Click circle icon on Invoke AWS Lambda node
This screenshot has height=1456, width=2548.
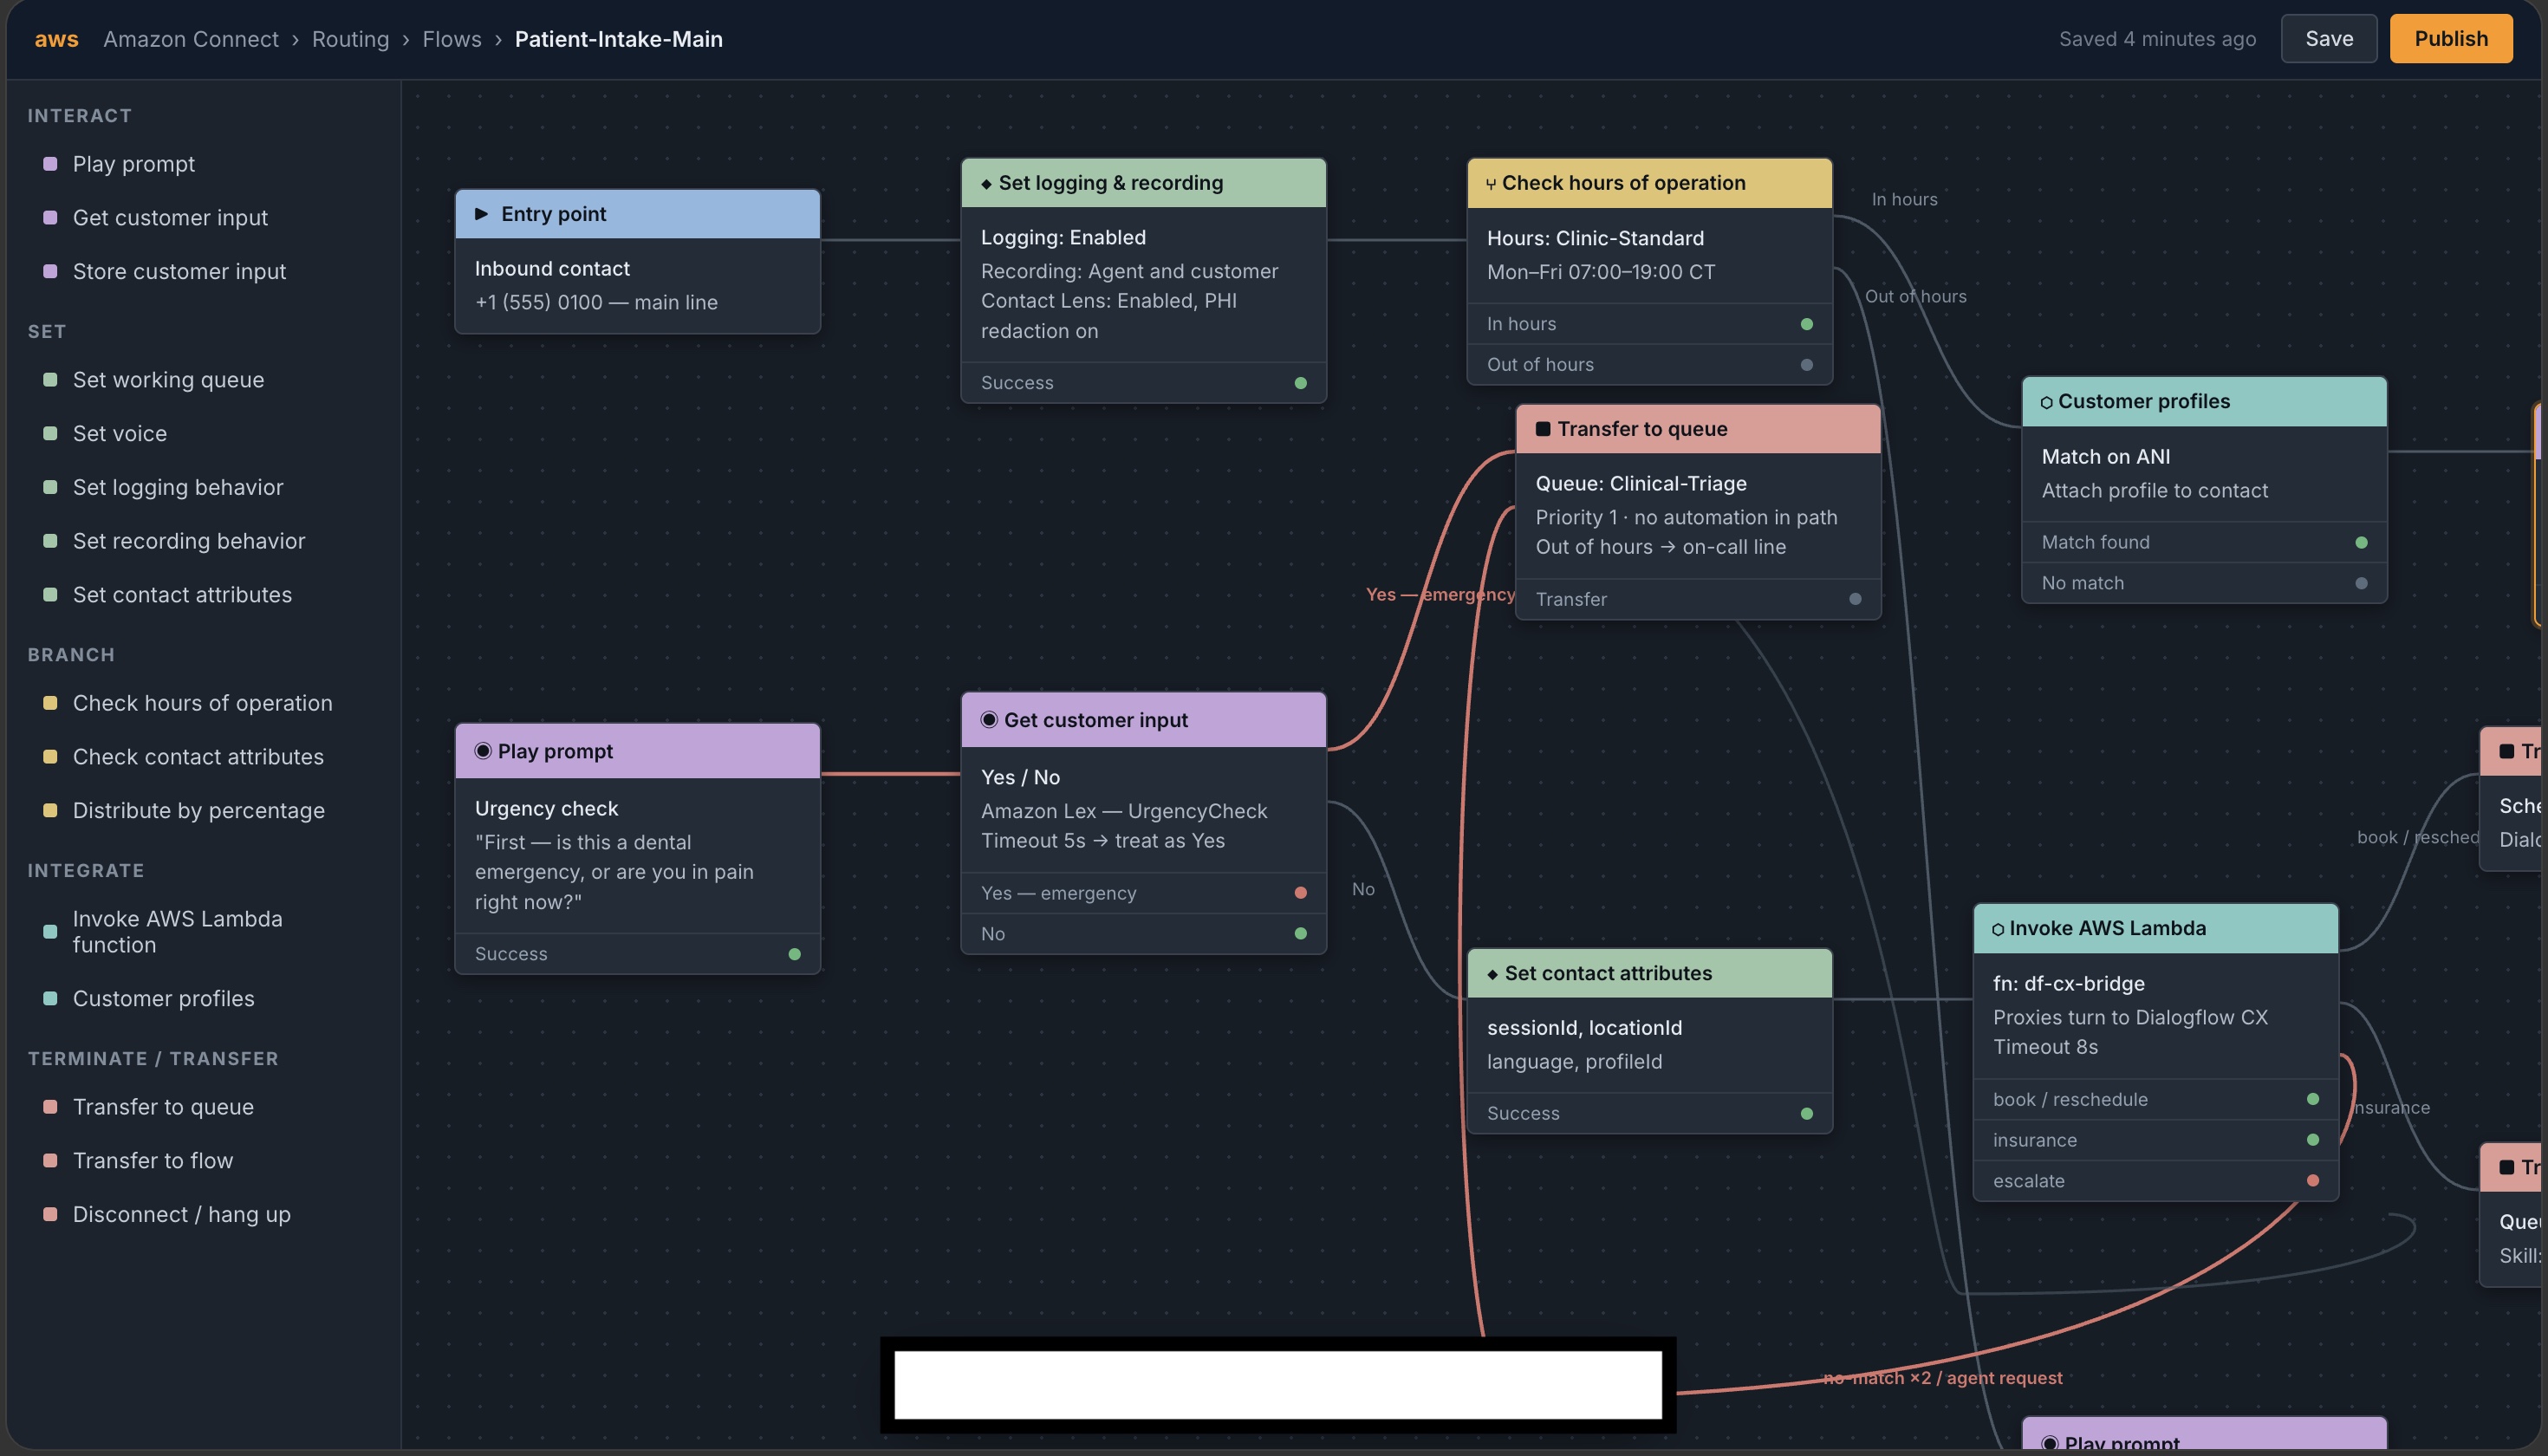1998,930
